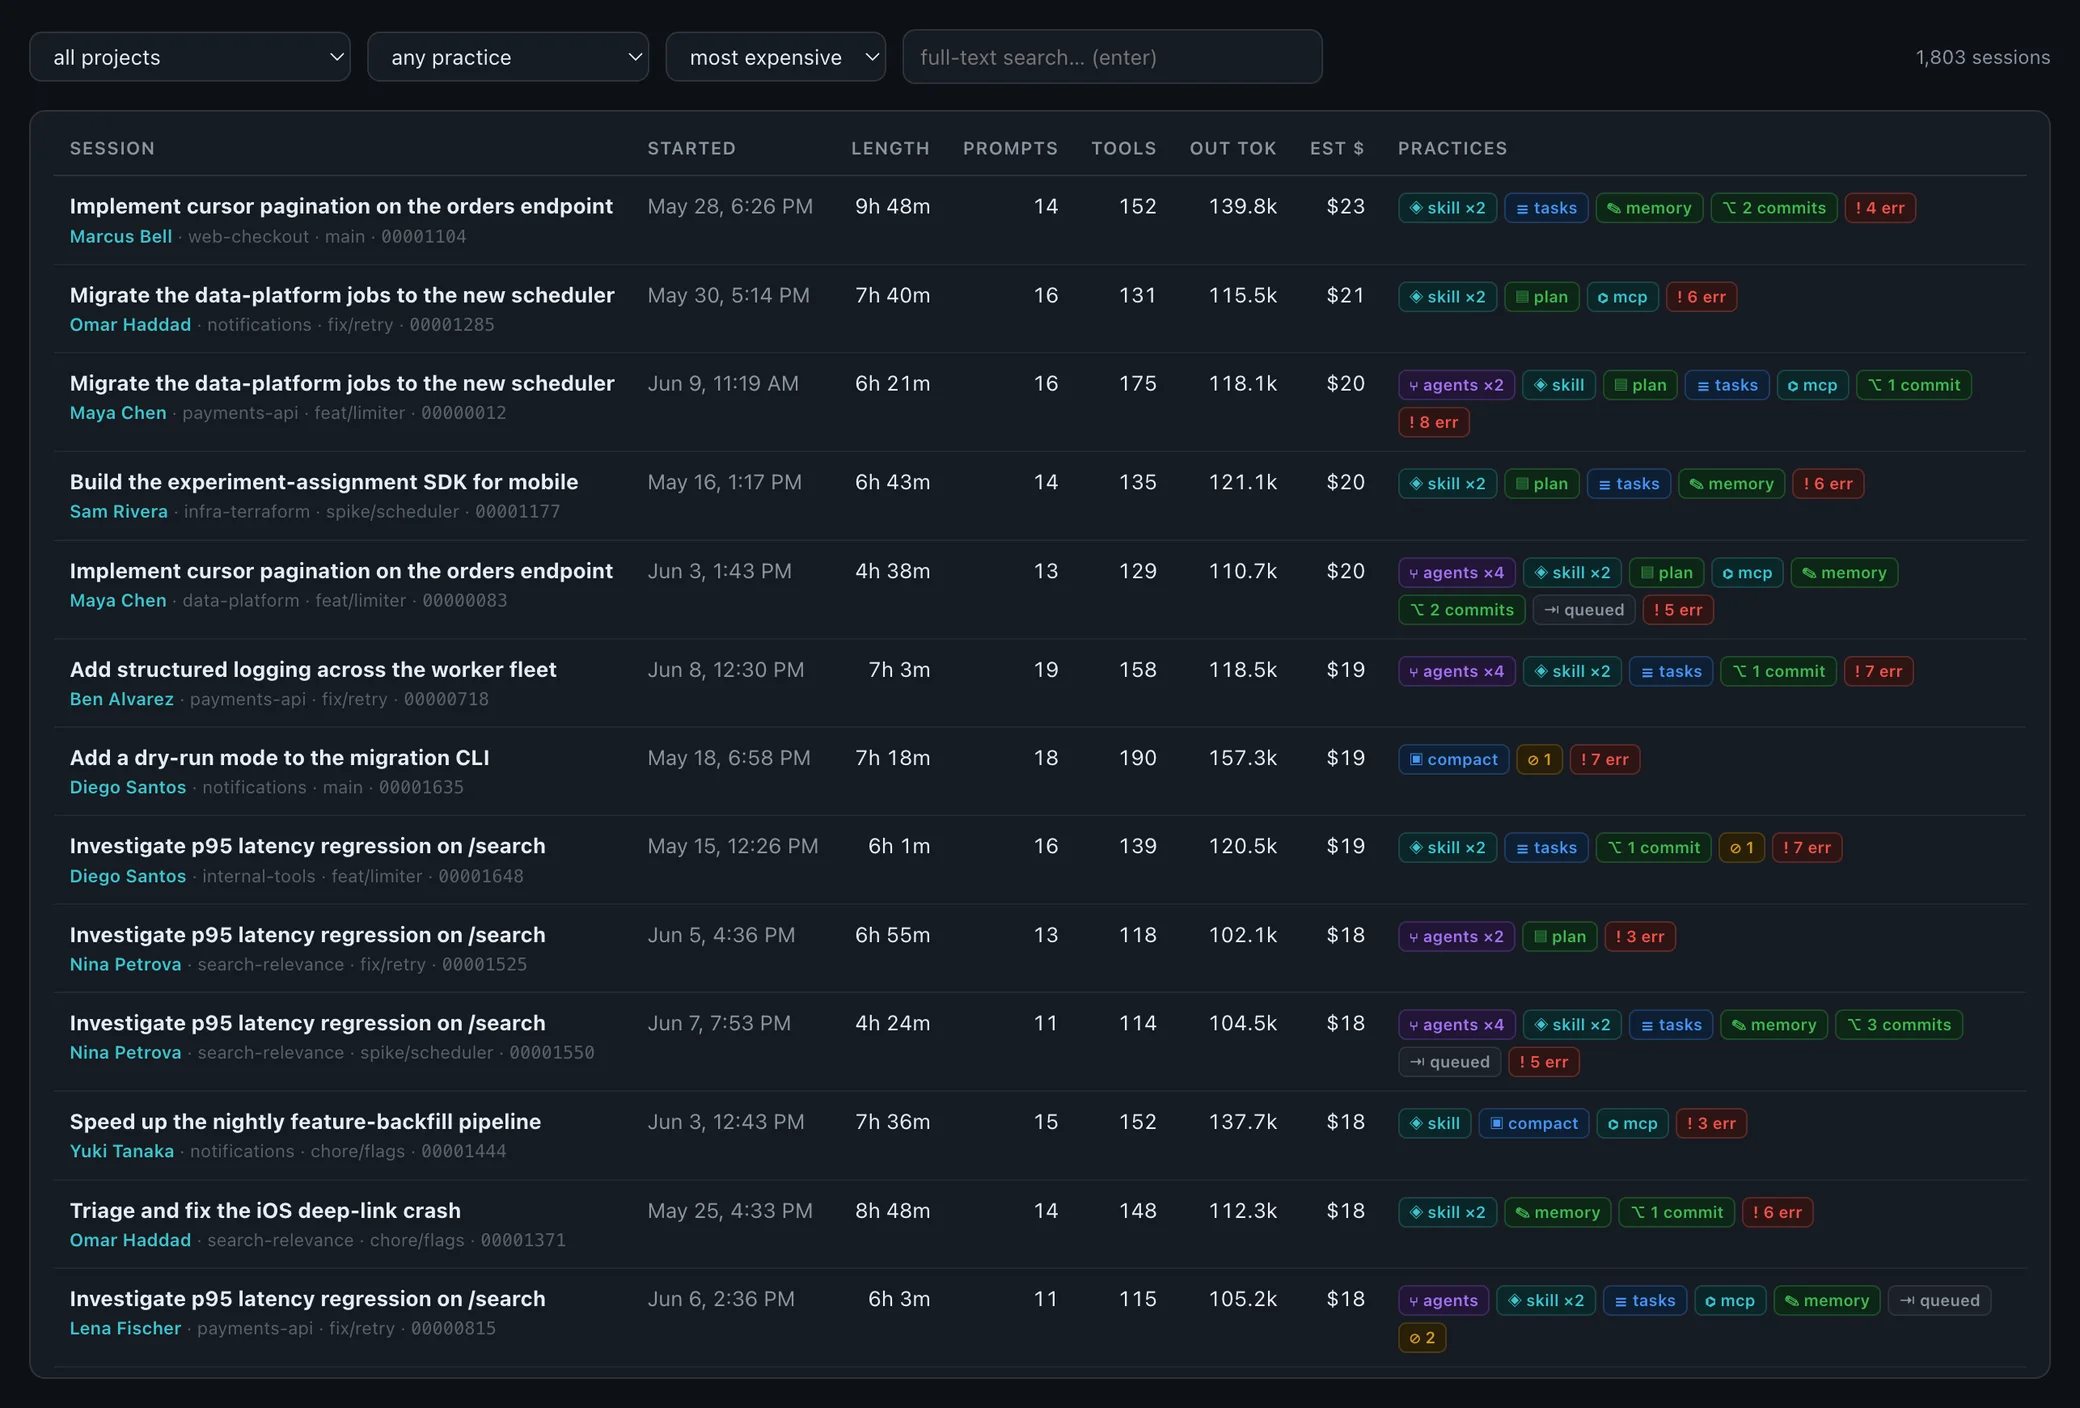Sort by the EST $ column header
2080x1408 pixels.
click(x=1337, y=148)
